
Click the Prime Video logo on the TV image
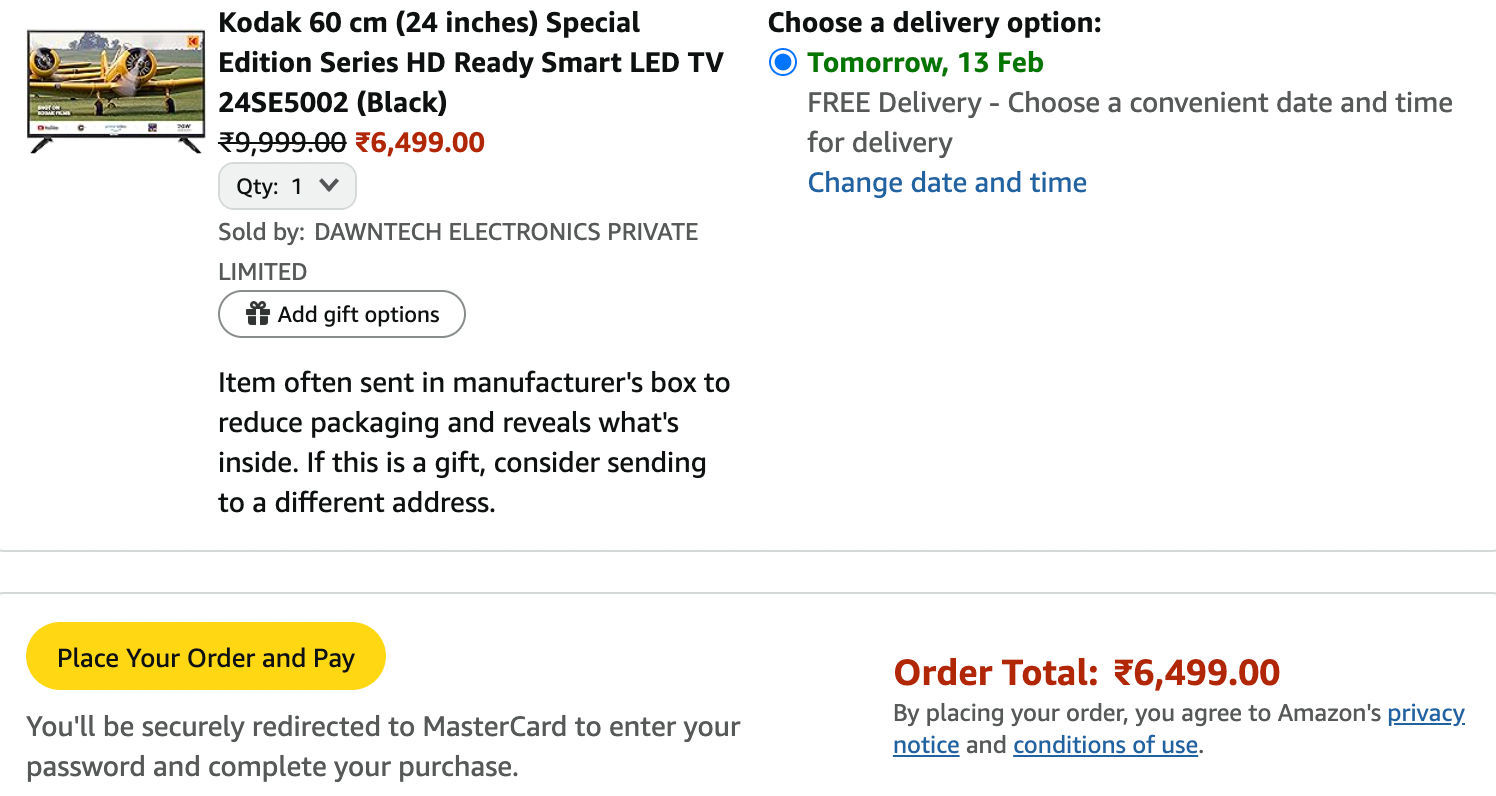(116, 127)
